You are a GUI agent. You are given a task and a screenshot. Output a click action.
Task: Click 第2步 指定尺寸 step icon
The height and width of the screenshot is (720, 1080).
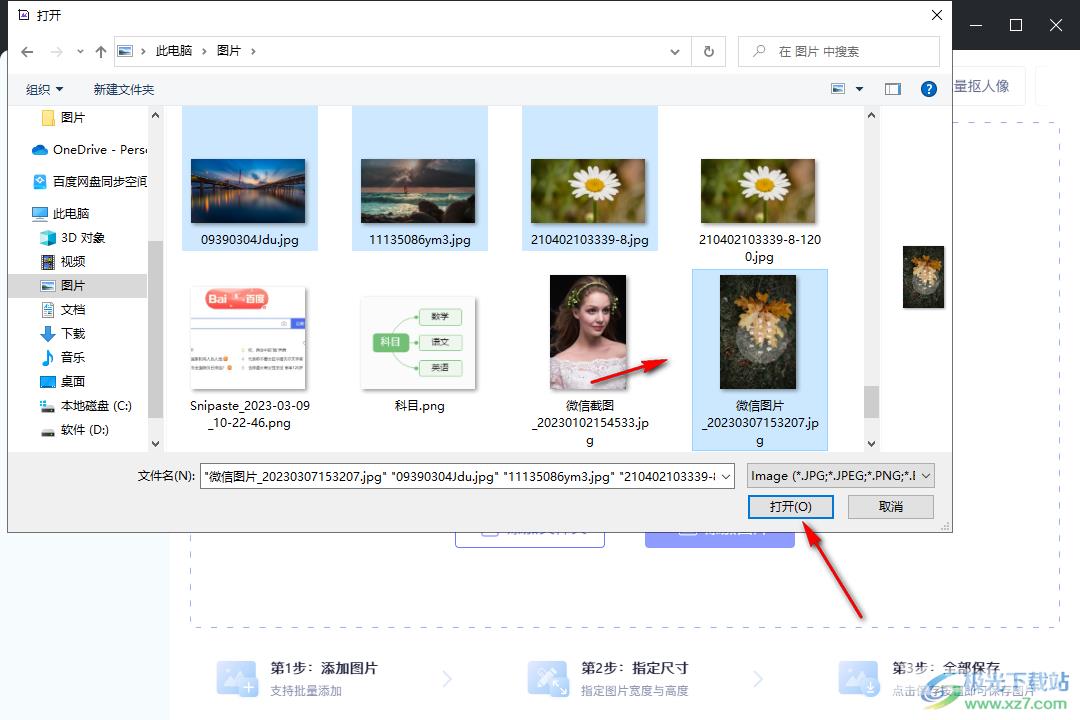click(548, 679)
